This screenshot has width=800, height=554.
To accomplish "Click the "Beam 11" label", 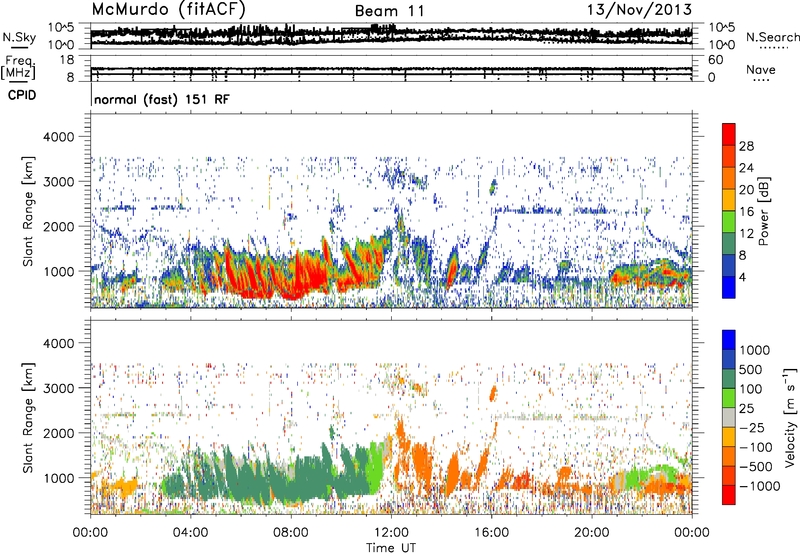I will pyautogui.click(x=389, y=11).
